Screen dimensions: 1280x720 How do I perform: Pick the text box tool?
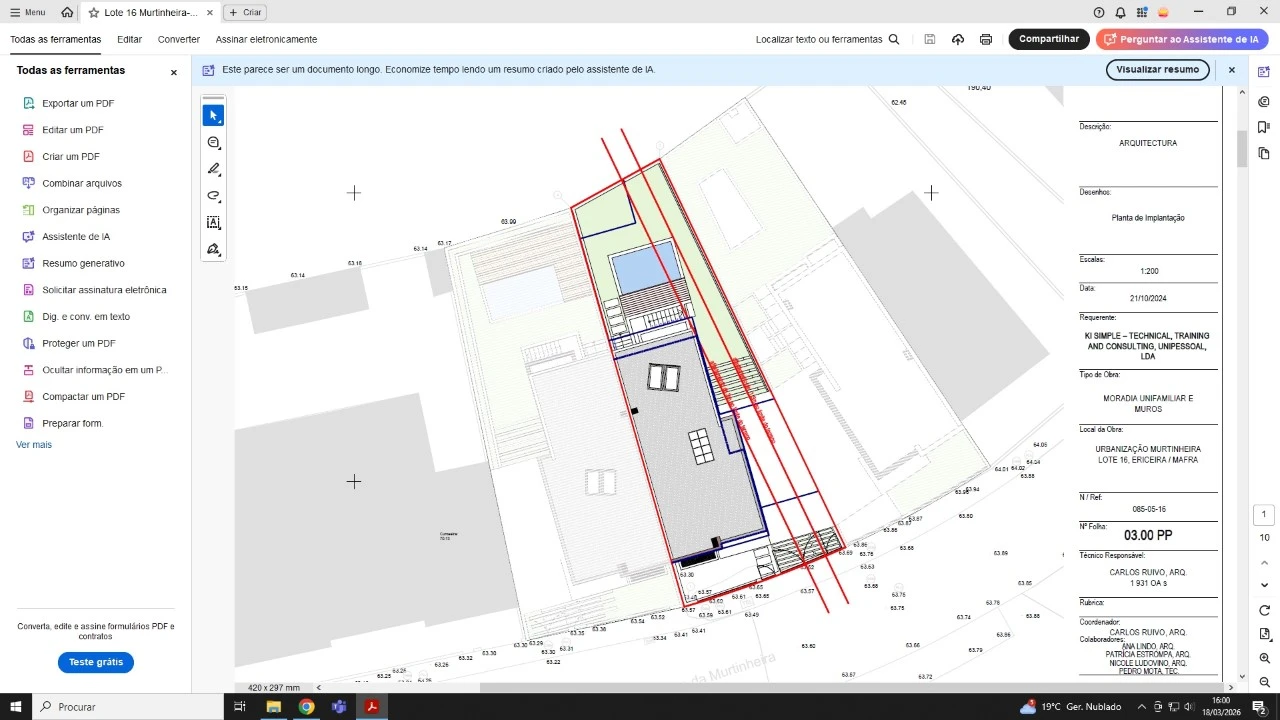pyautogui.click(x=213, y=223)
